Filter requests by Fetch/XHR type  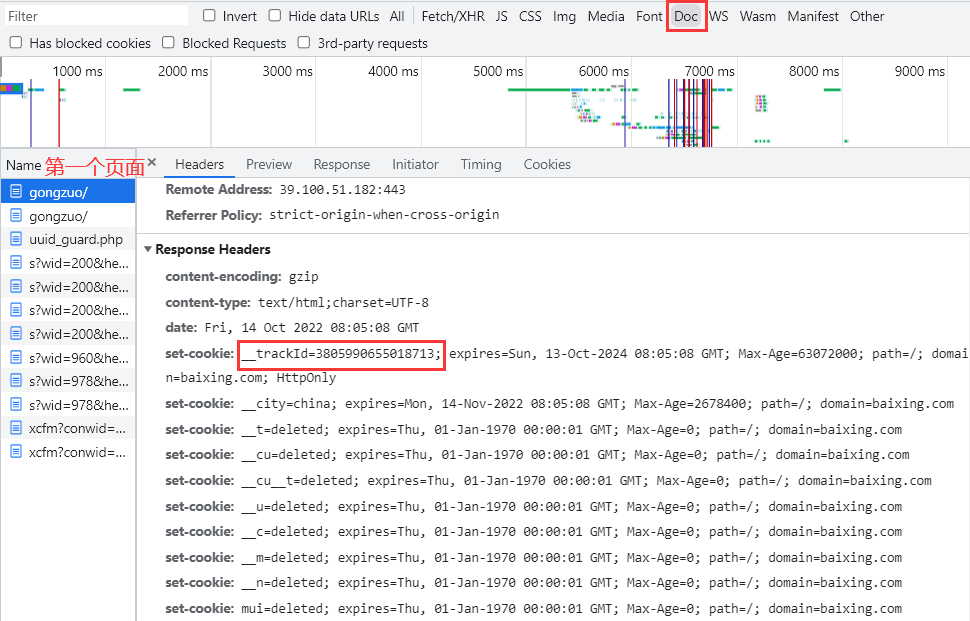(x=451, y=16)
